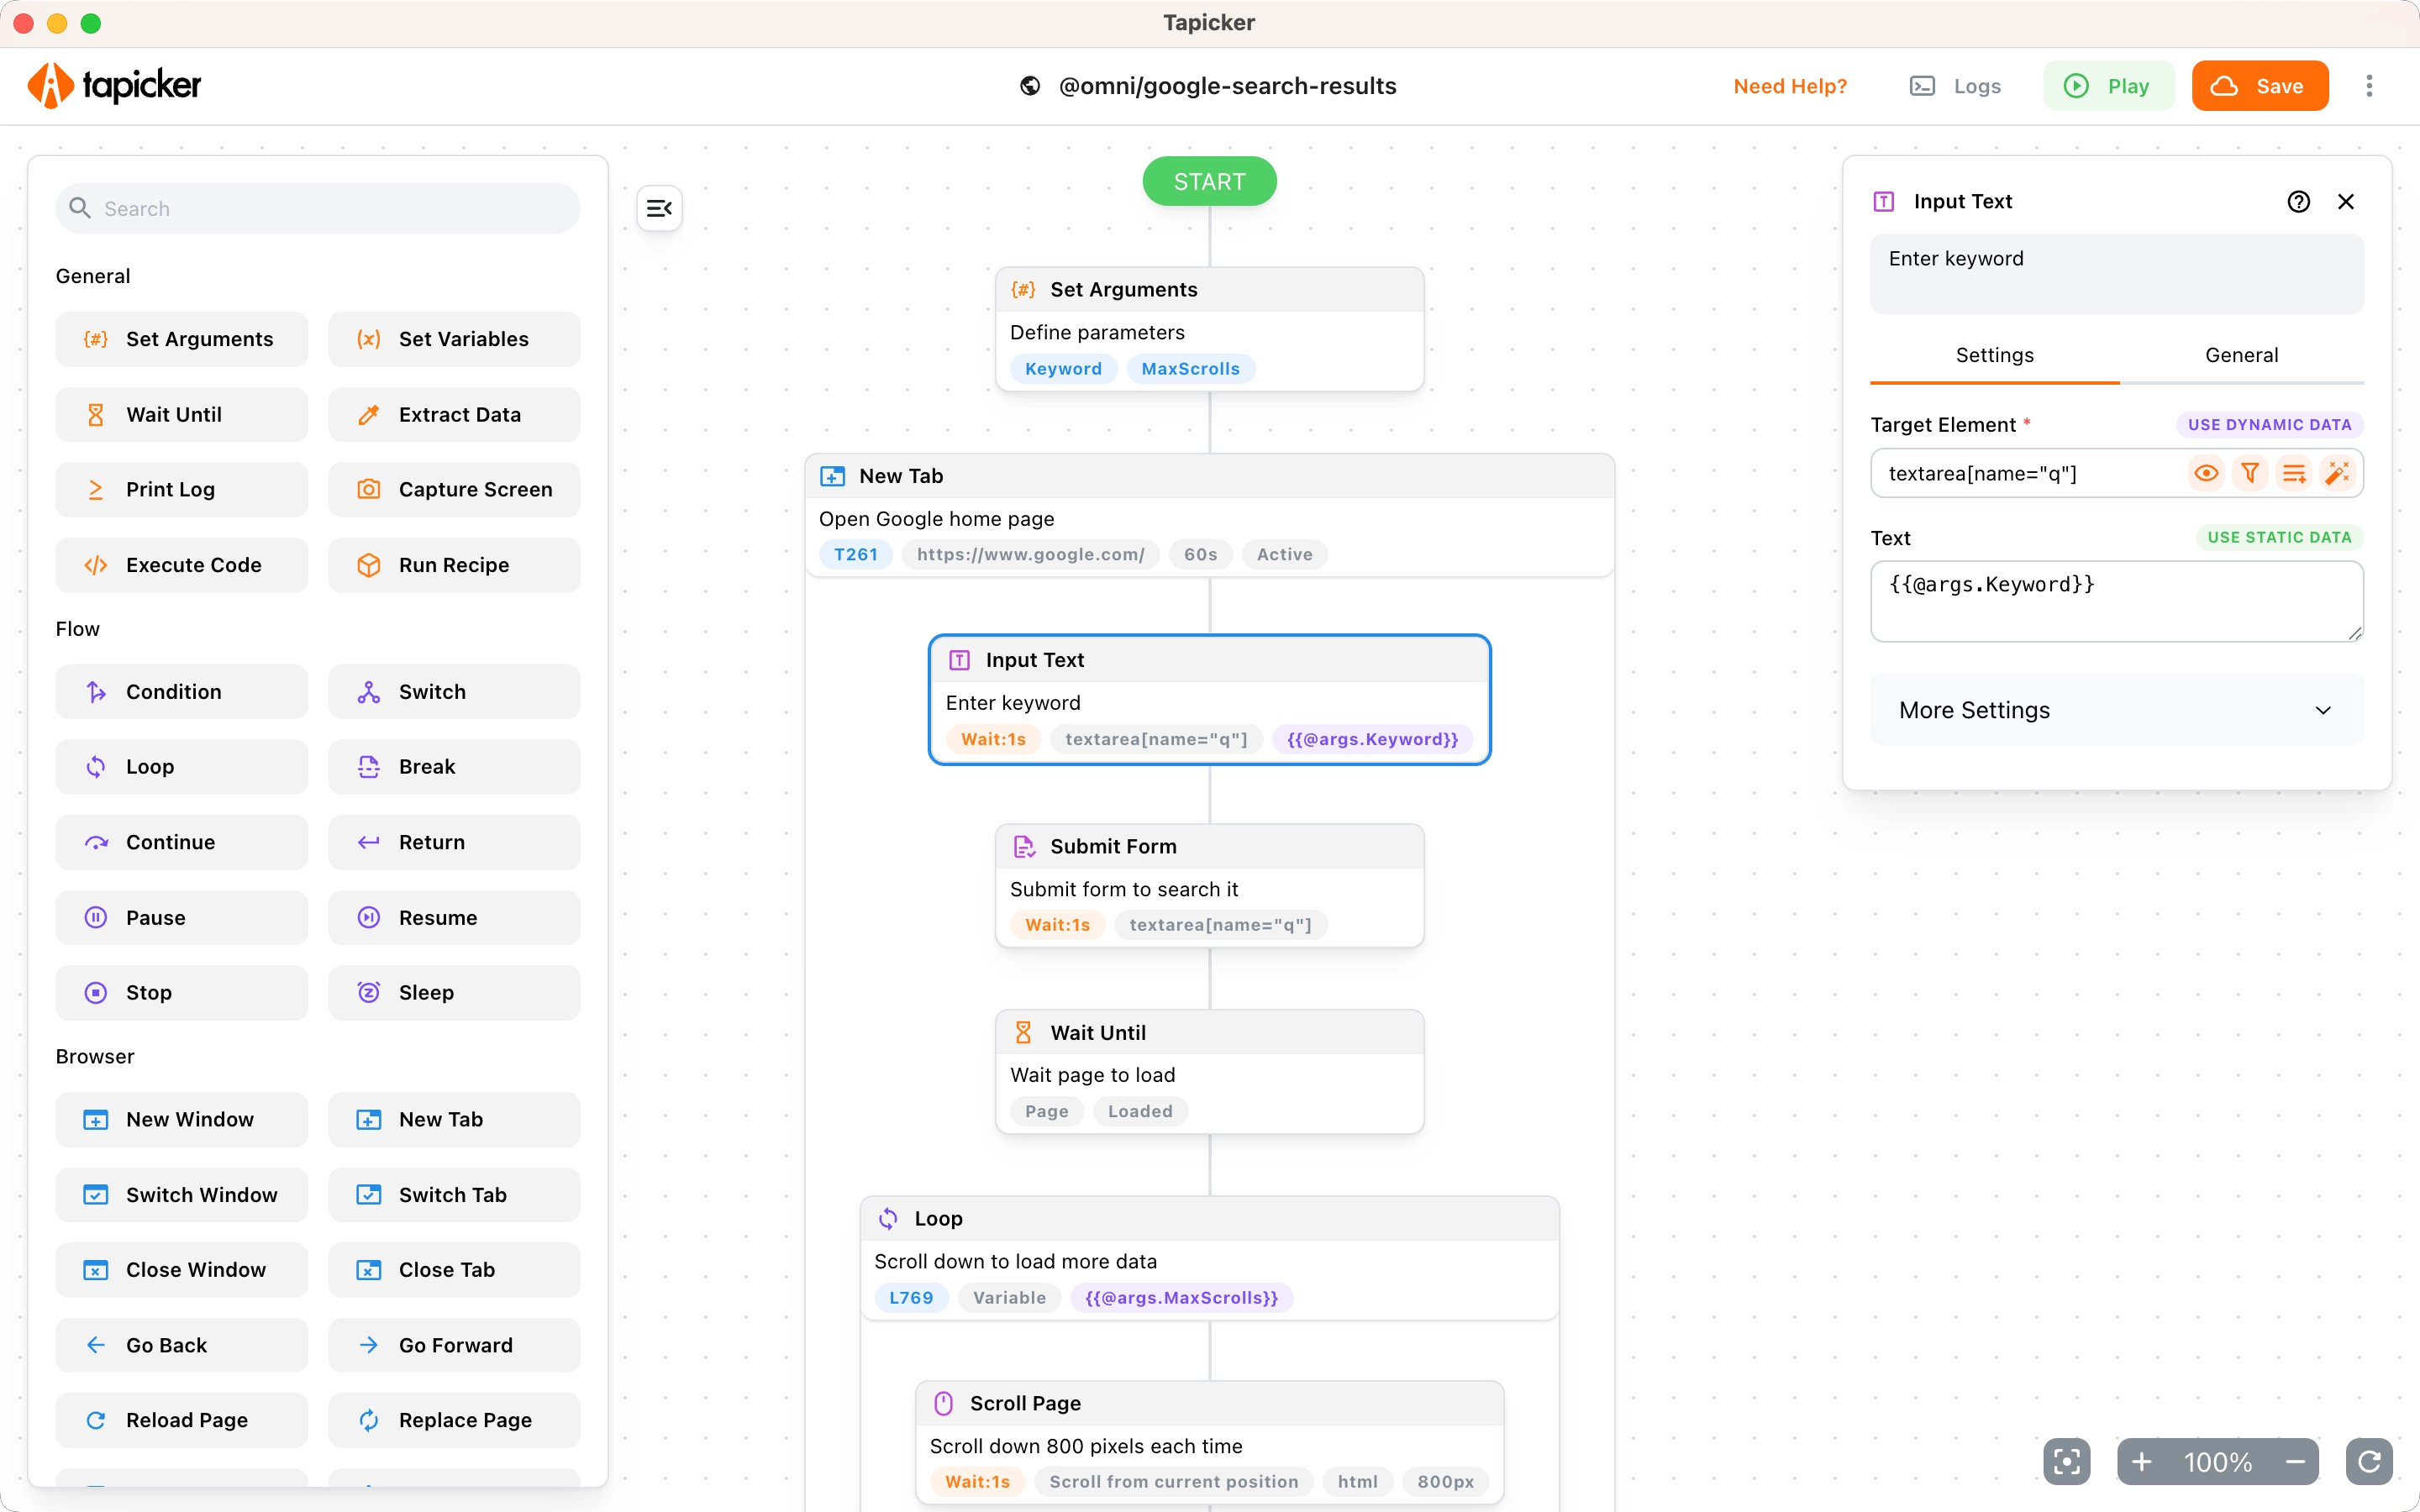Click the filter icon in Target Element field
This screenshot has height=1512, width=2420.
click(x=2250, y=473)
